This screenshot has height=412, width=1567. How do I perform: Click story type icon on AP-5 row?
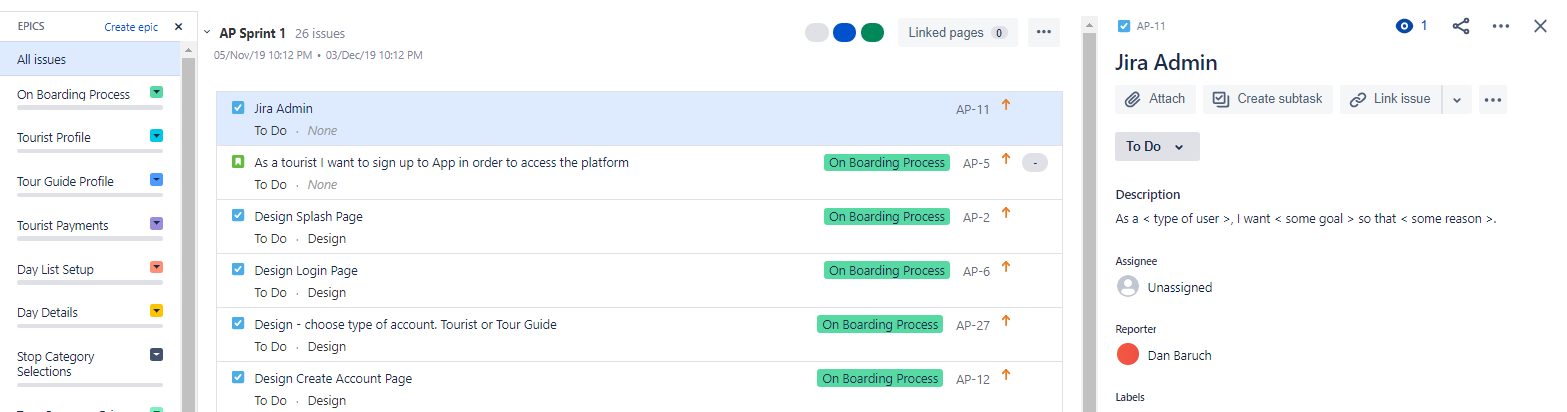point(238,162)
